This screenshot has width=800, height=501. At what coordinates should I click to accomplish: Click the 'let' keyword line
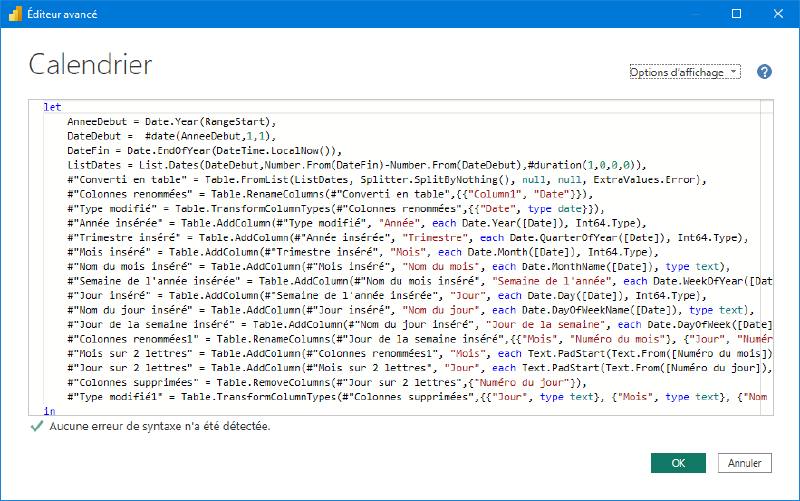click(52, 107)
